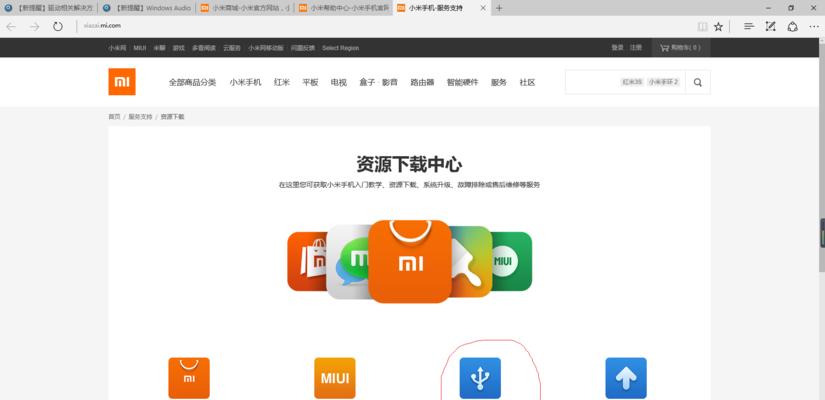Click the search magnifier button
Screen dimensions: 825x400
698,82
